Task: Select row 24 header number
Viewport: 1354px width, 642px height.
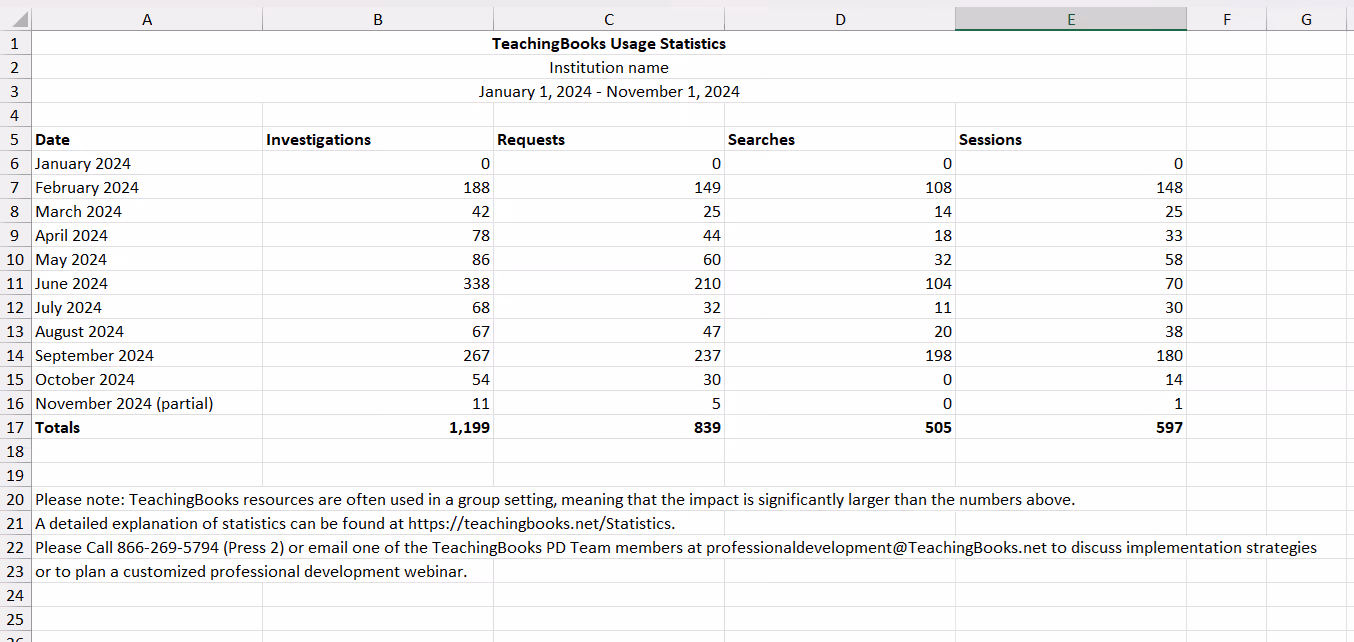Action: [x=16, y=596]
